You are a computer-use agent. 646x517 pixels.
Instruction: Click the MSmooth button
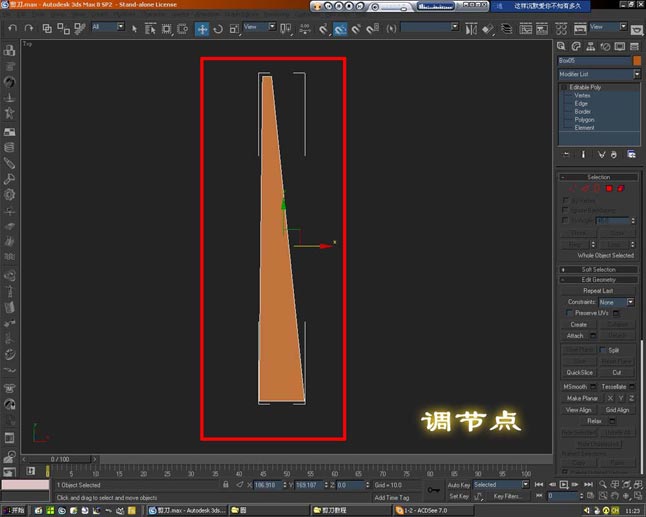[x=575, y=386]
